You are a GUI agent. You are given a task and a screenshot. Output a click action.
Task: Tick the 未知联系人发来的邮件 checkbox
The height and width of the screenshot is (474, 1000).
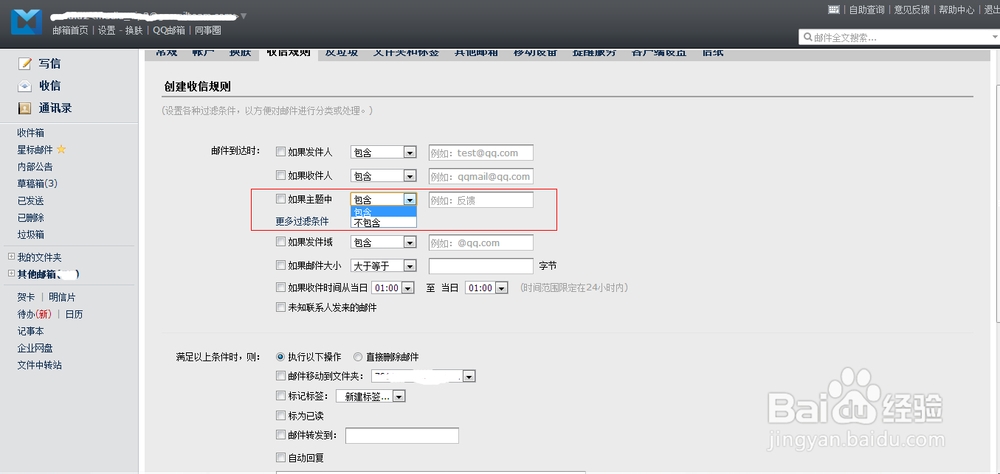pyautogui.click(x=281, y=307)
